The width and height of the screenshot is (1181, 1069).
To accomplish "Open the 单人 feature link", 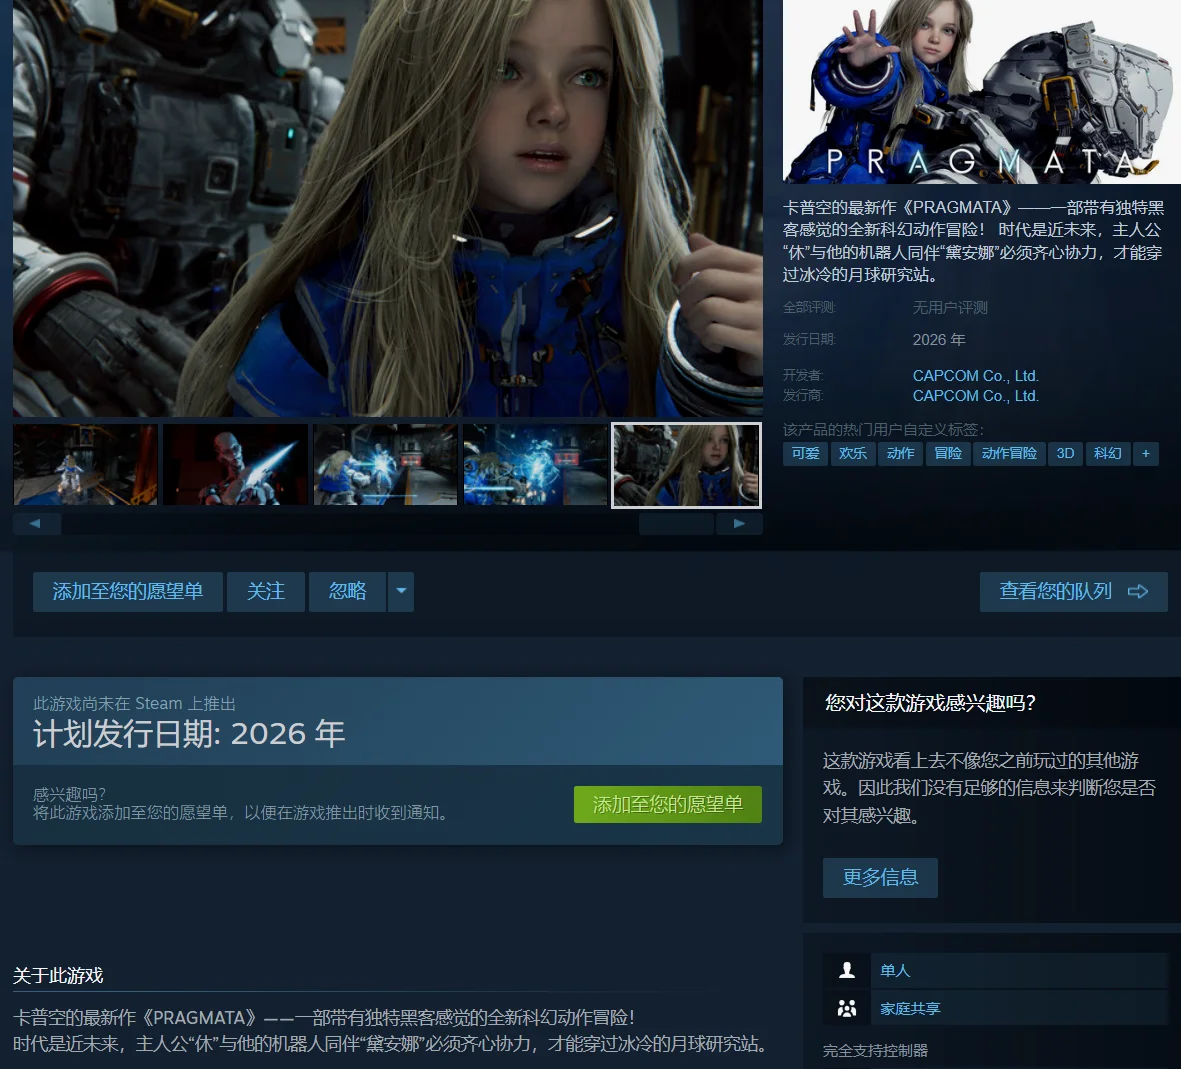I will tap(895, 970).
